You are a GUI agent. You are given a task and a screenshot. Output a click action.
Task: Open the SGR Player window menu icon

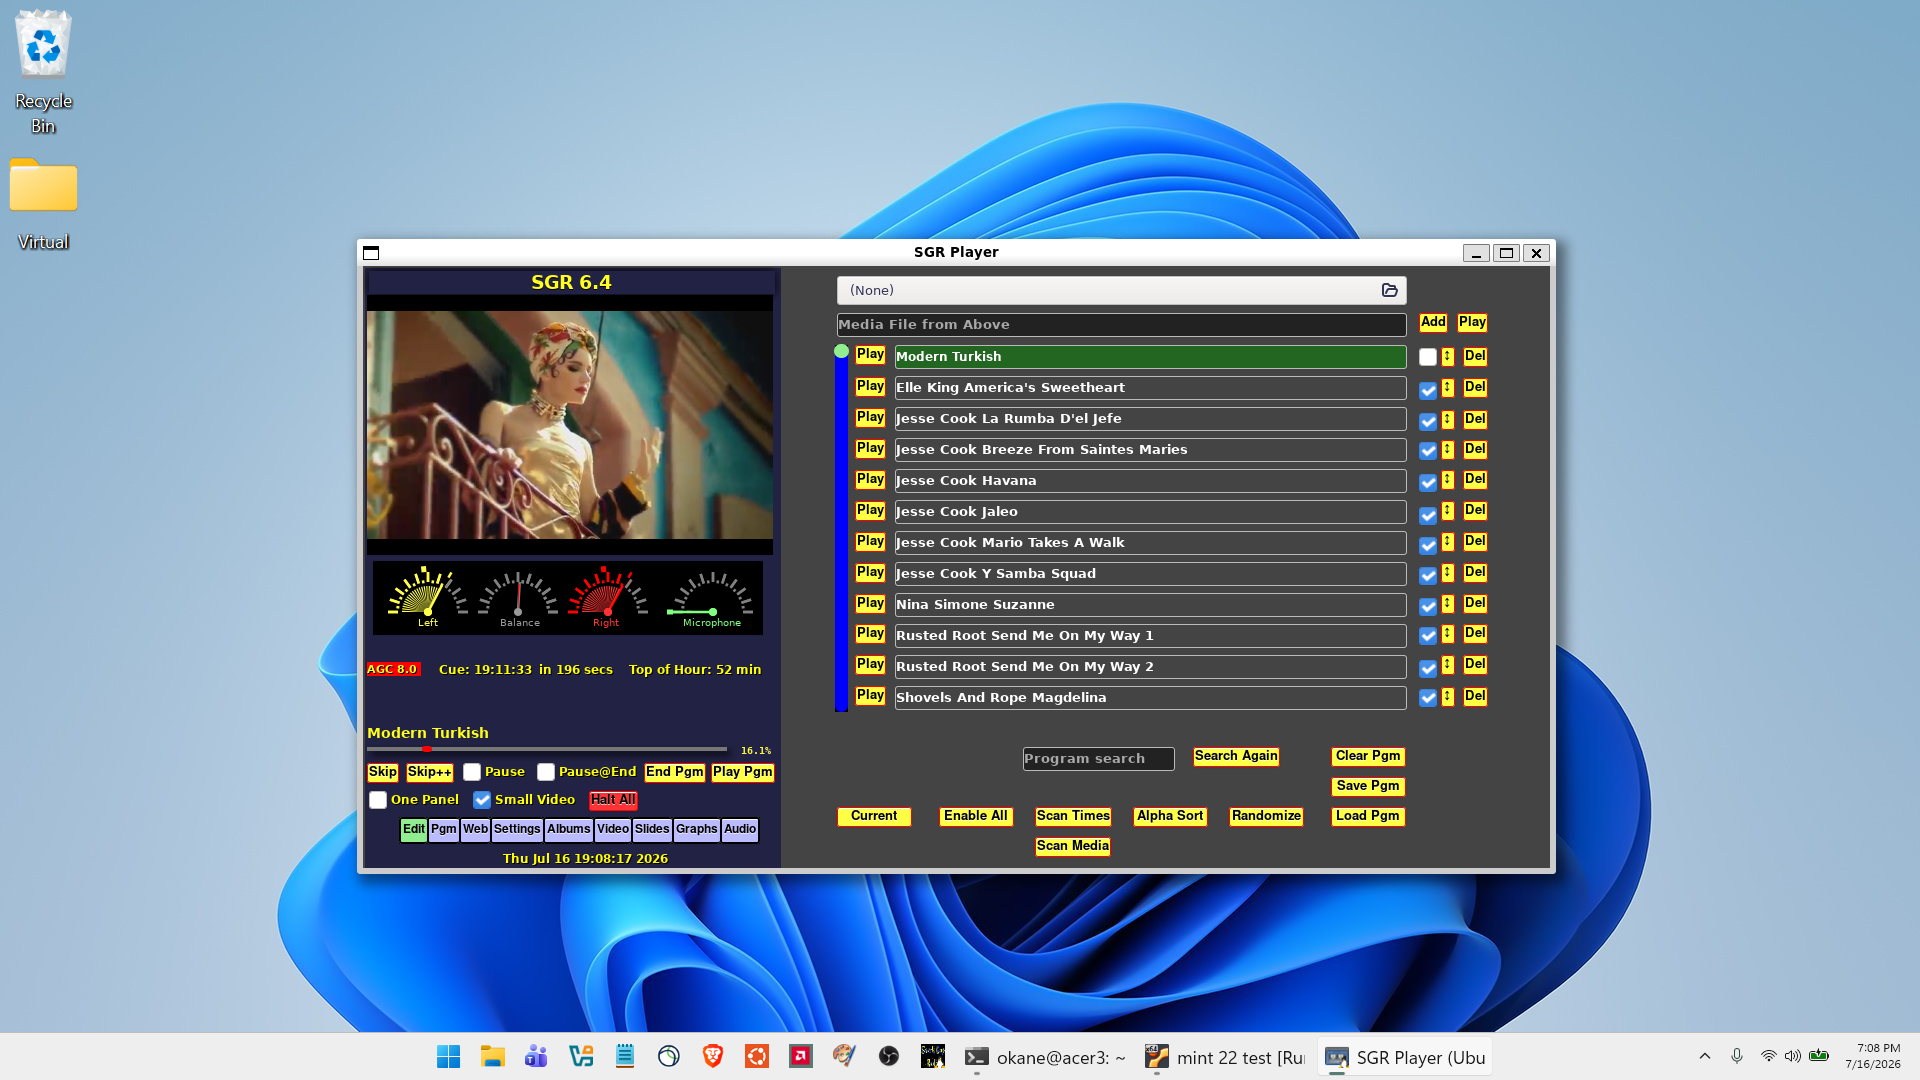point(371,253)
